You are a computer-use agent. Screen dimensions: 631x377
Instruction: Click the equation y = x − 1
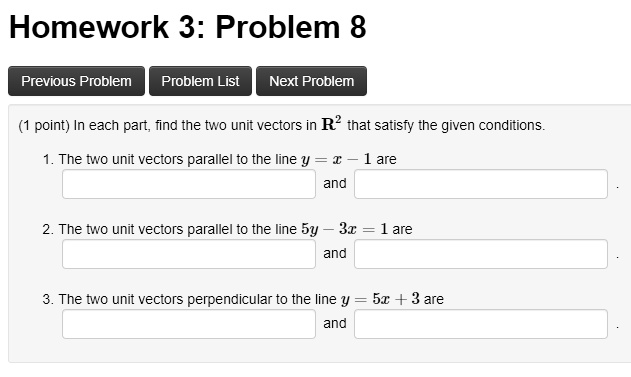coord(336,159)
